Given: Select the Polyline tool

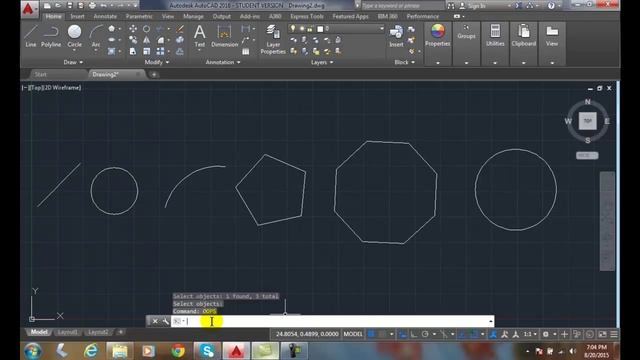Looking at the screenshot, I should click(51, 36).
